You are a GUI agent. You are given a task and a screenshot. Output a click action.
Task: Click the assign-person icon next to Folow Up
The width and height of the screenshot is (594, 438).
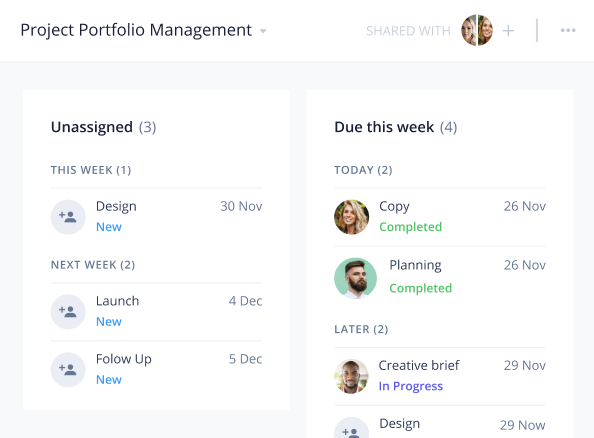[68, 370]
